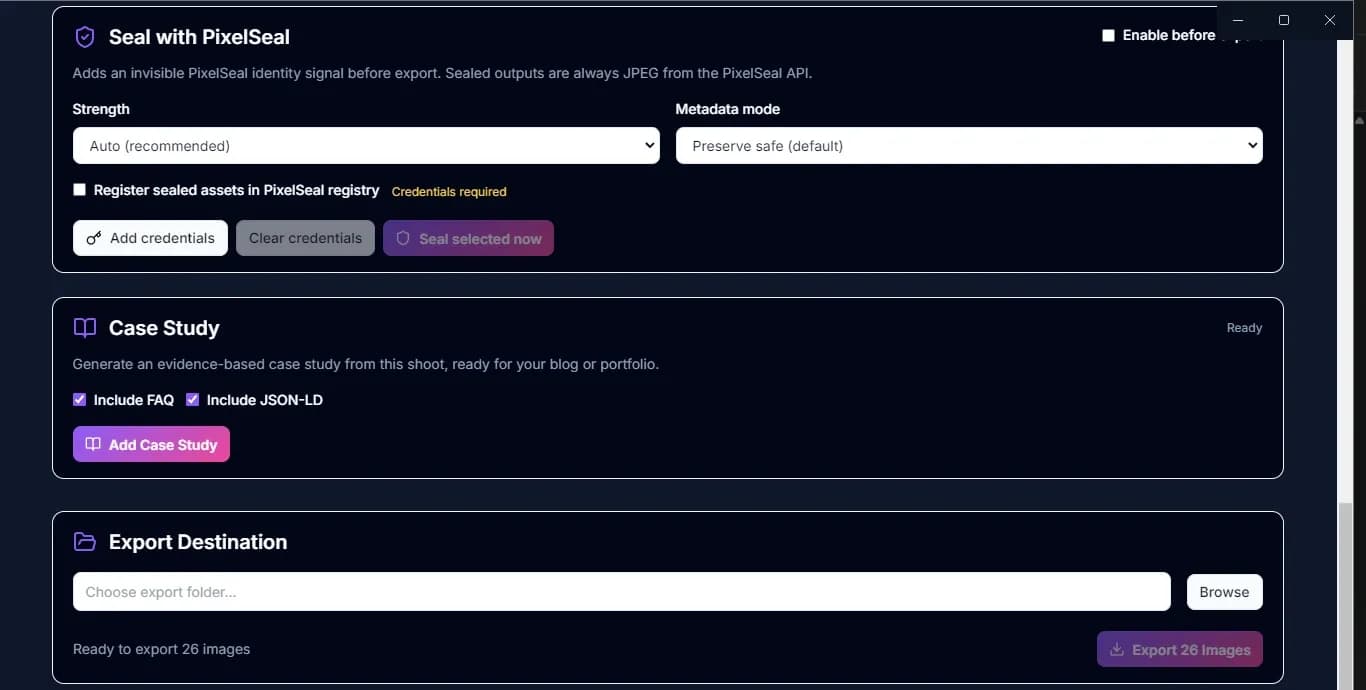Click the PixelSeal shield icon
The image size is (1366, 690).
coord(85,37)
